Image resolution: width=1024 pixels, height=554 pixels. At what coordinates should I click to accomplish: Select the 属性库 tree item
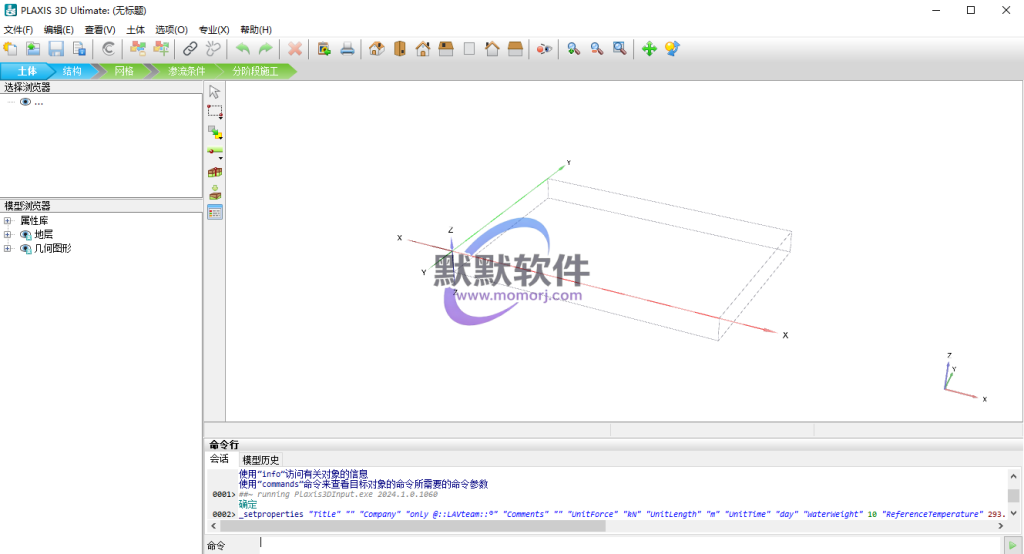point(34,221)
